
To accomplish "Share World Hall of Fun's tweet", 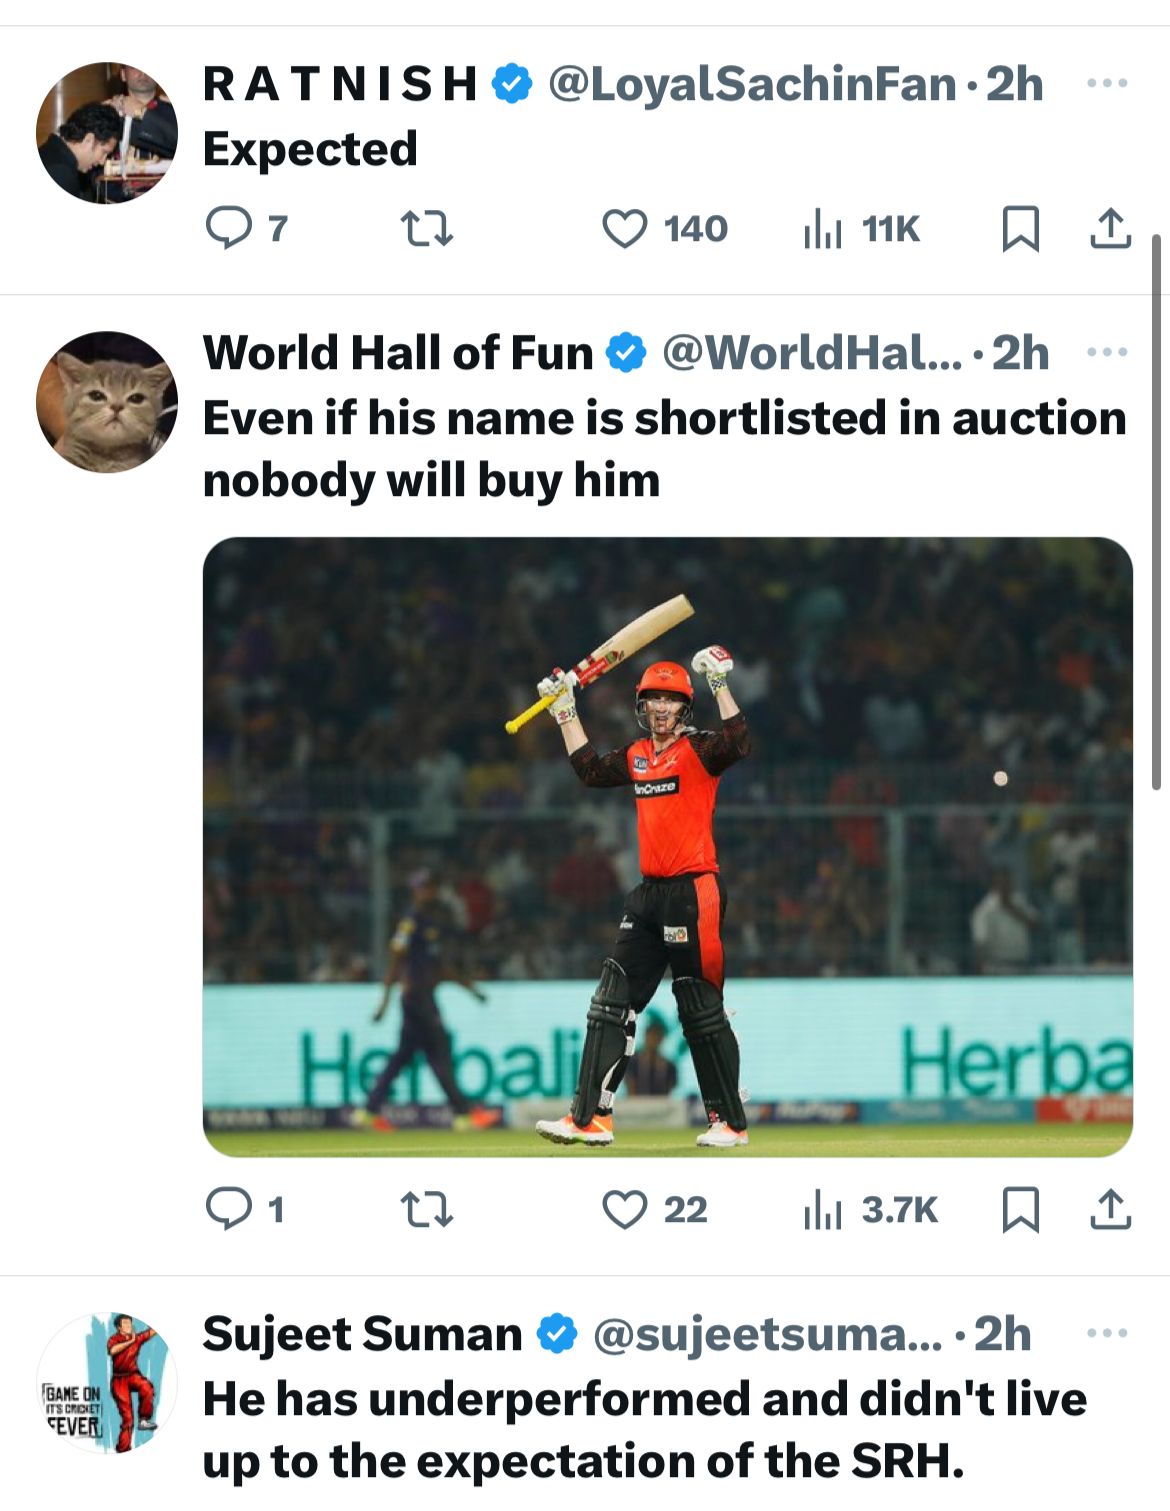I will point(1110,1209).
